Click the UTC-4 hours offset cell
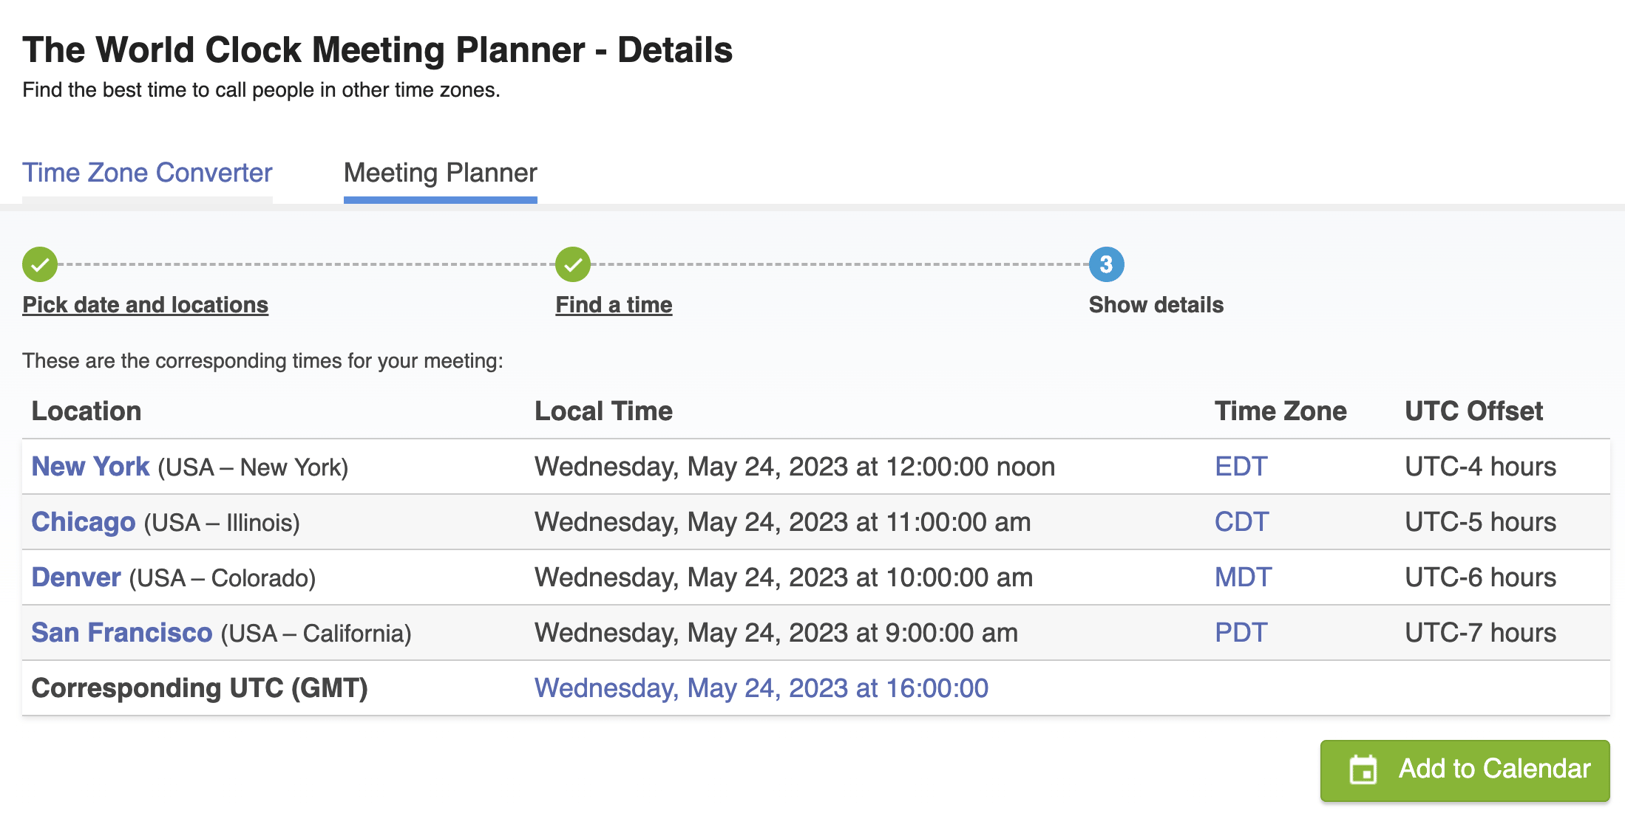 point(1480,467)
